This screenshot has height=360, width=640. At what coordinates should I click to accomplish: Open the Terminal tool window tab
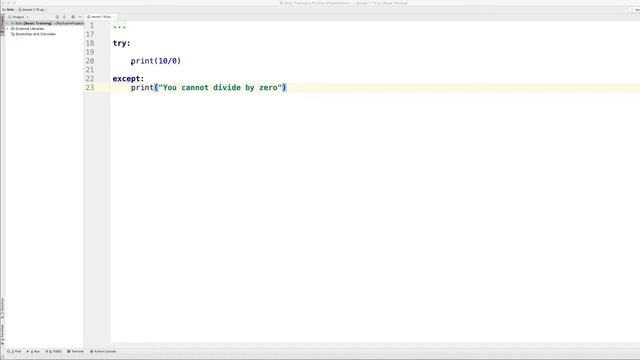click(76, 351)
